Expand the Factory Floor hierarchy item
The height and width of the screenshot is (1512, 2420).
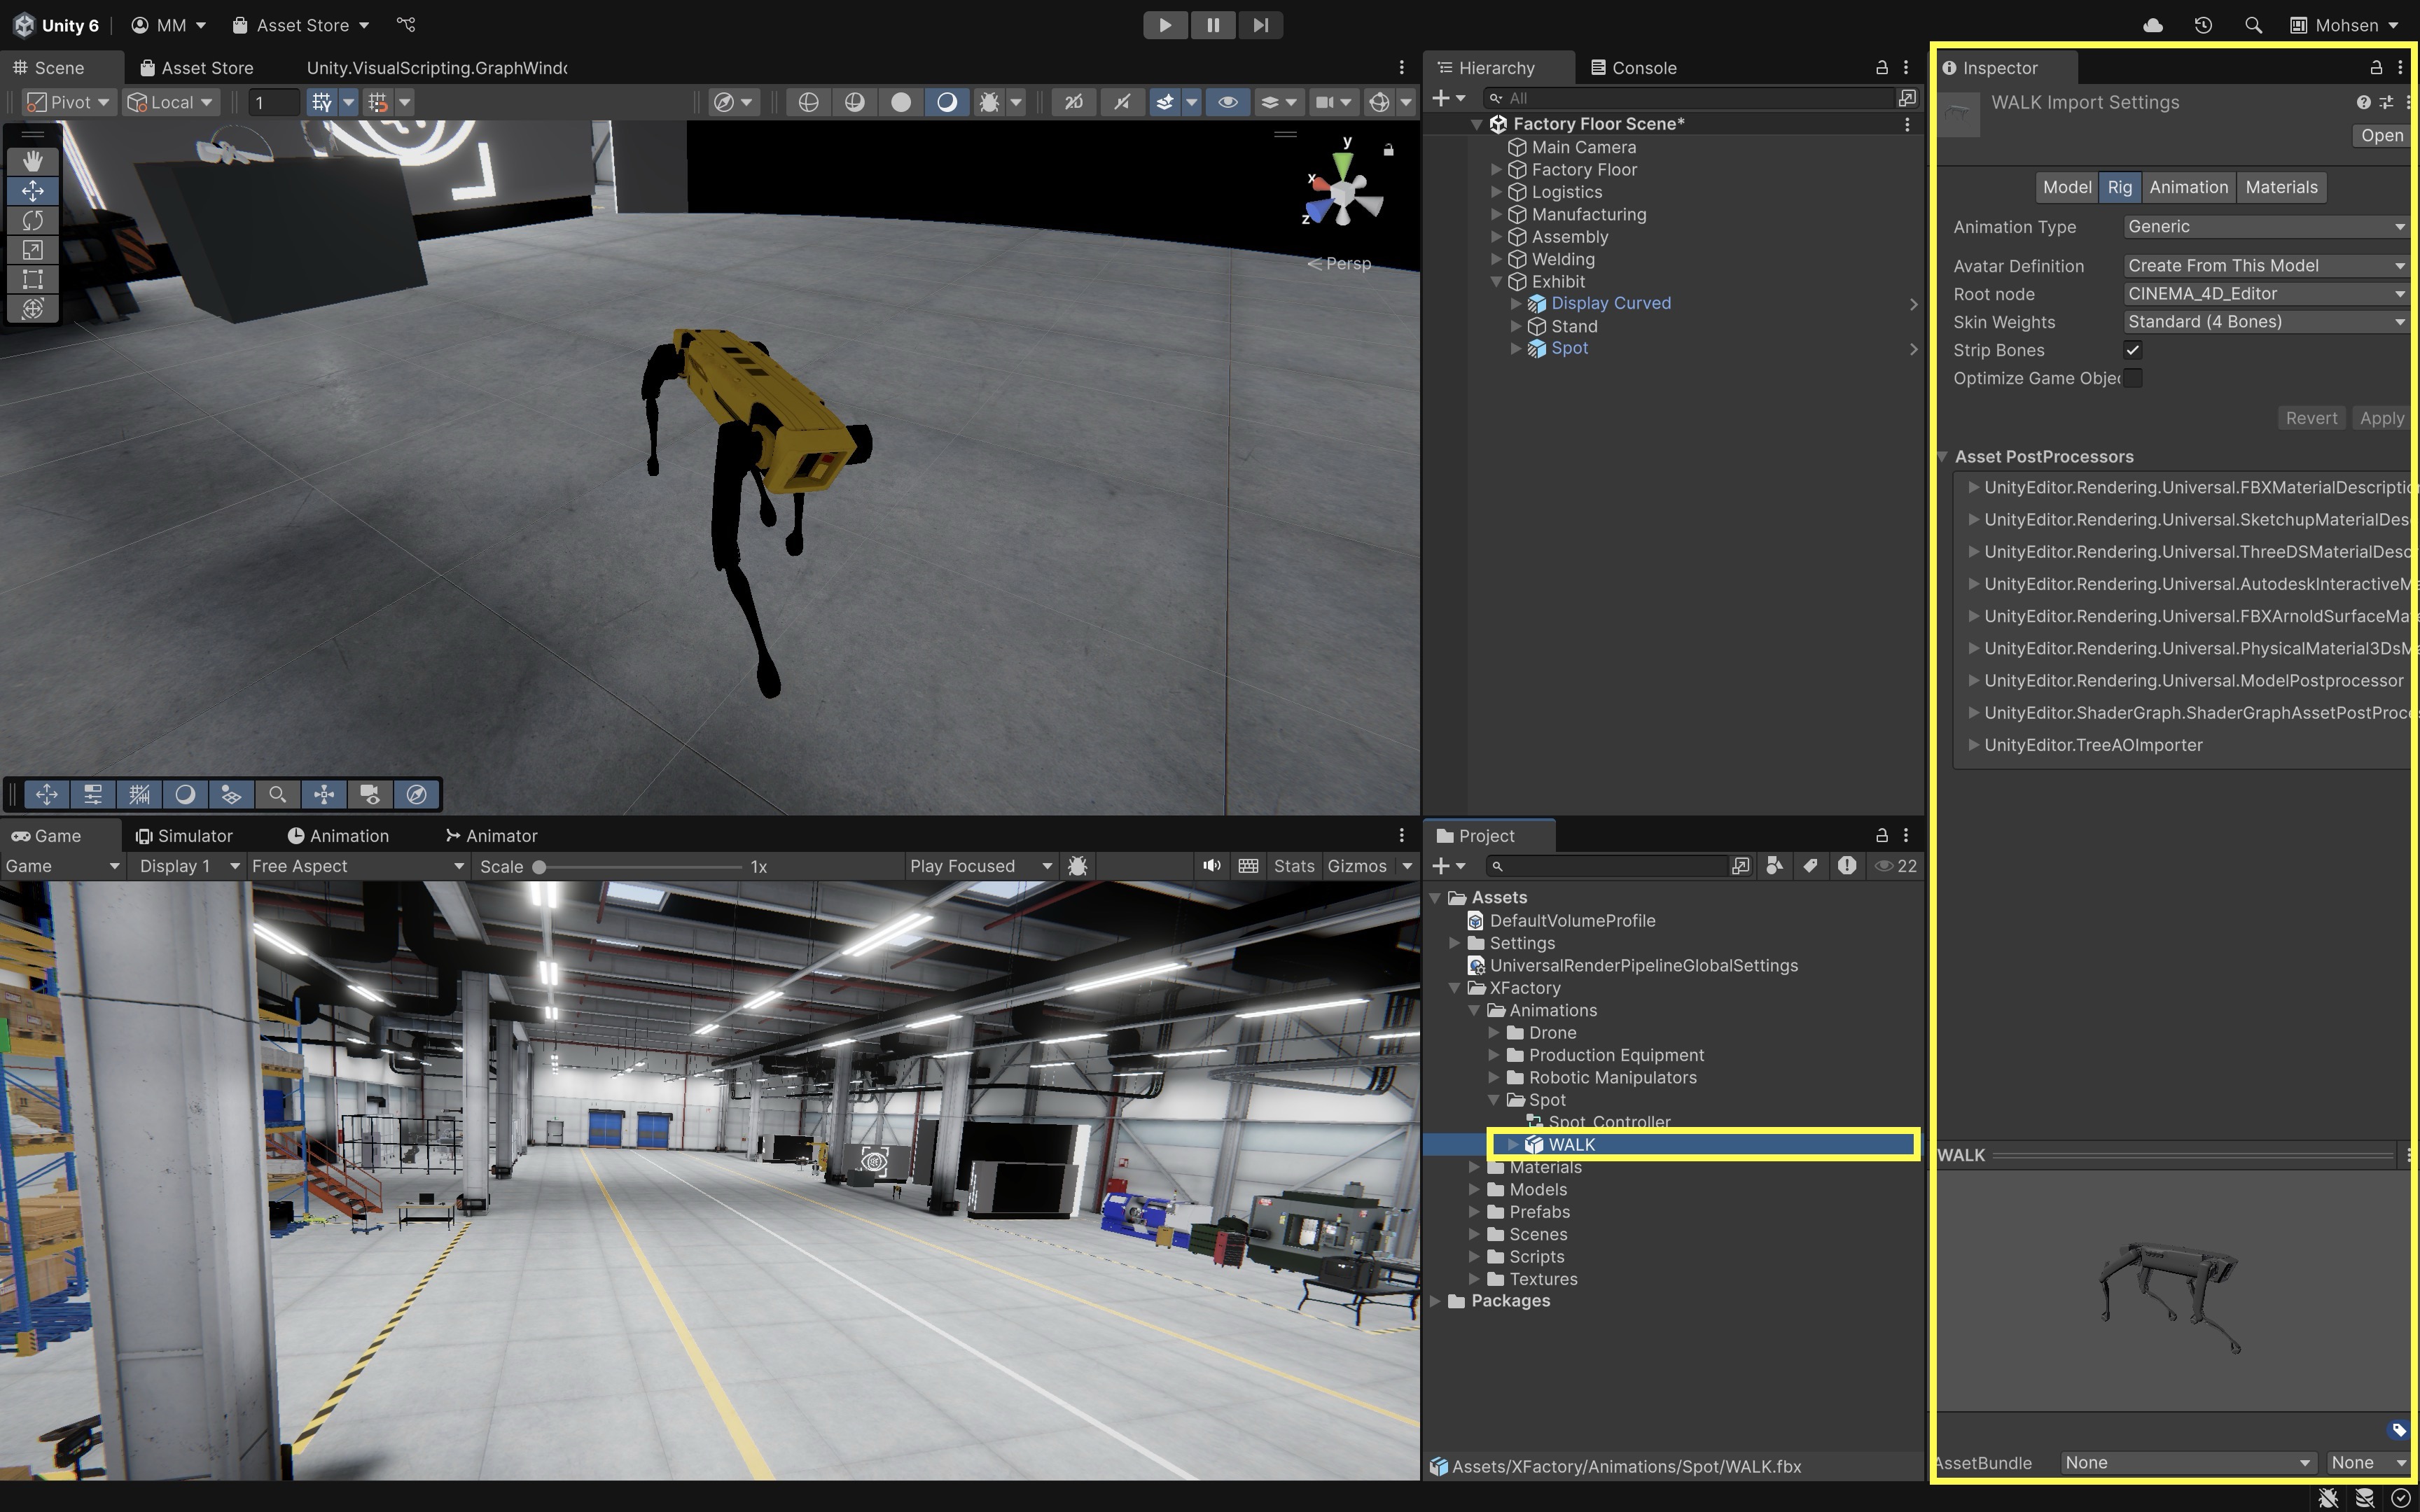pyautogui.click(x=1496, y=170)
